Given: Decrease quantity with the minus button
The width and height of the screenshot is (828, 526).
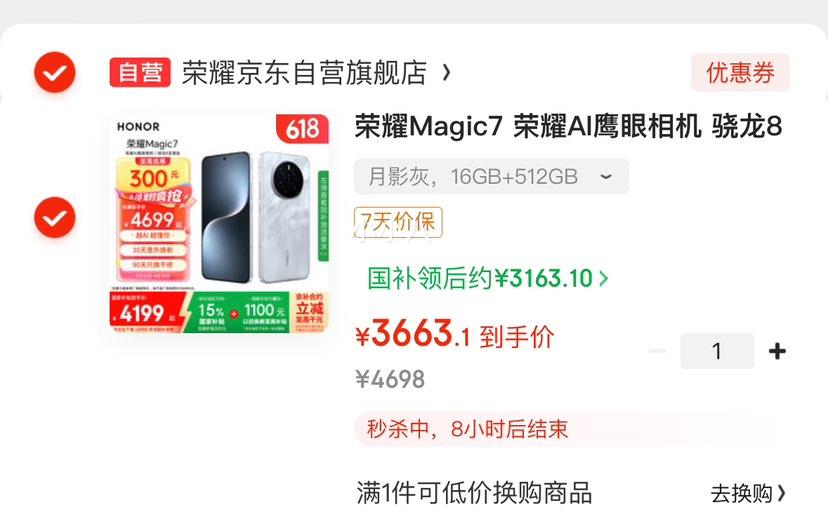Looking at the screenshot, I should point(657,351).
